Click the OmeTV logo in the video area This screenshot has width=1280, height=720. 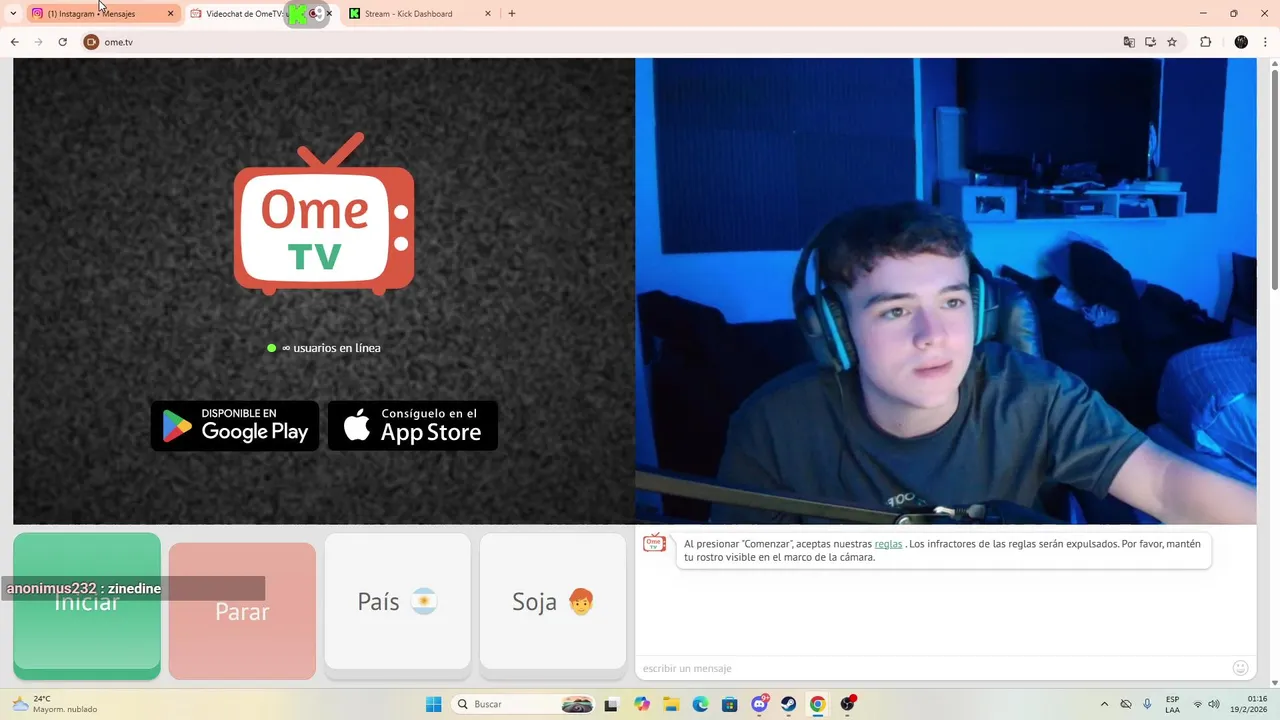tap(324, 214)
